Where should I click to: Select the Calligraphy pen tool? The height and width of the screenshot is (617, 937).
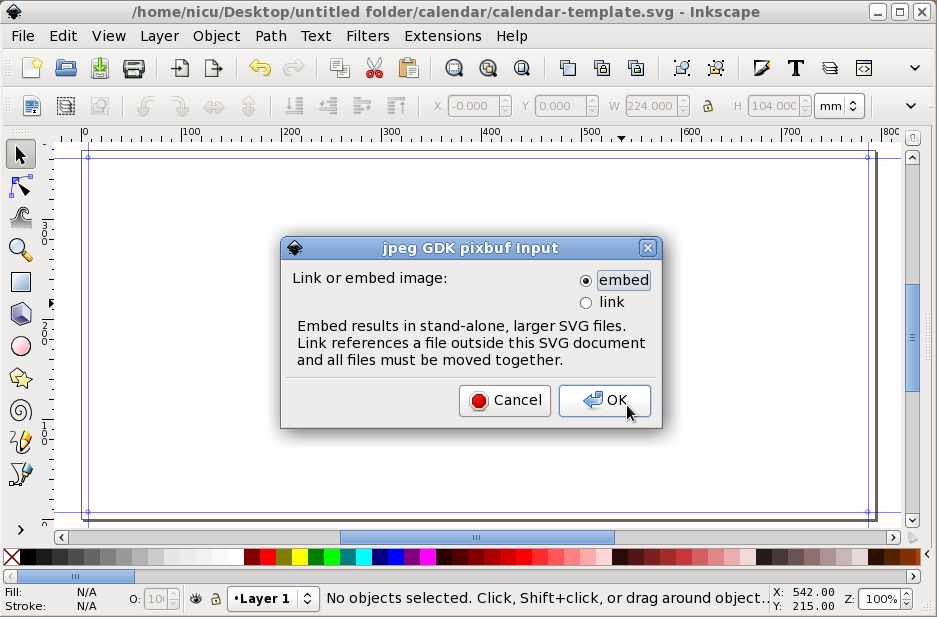coord(21,475)
